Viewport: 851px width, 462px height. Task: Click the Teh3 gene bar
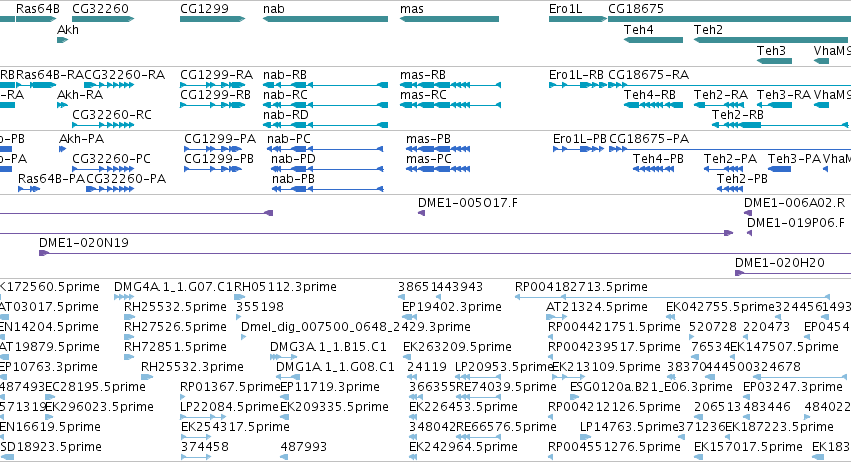click(774, 60)
